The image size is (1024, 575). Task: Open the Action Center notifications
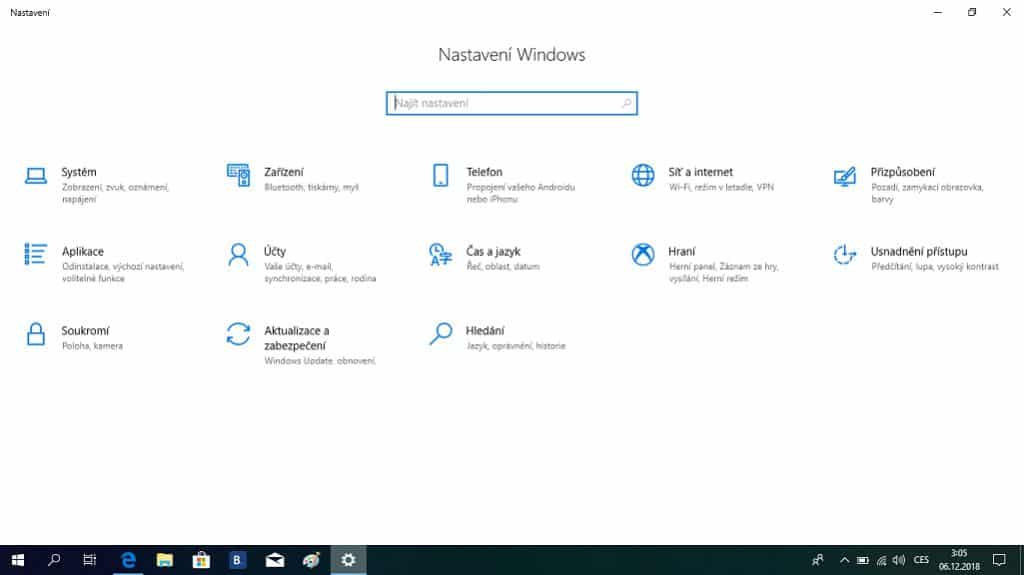999,560
